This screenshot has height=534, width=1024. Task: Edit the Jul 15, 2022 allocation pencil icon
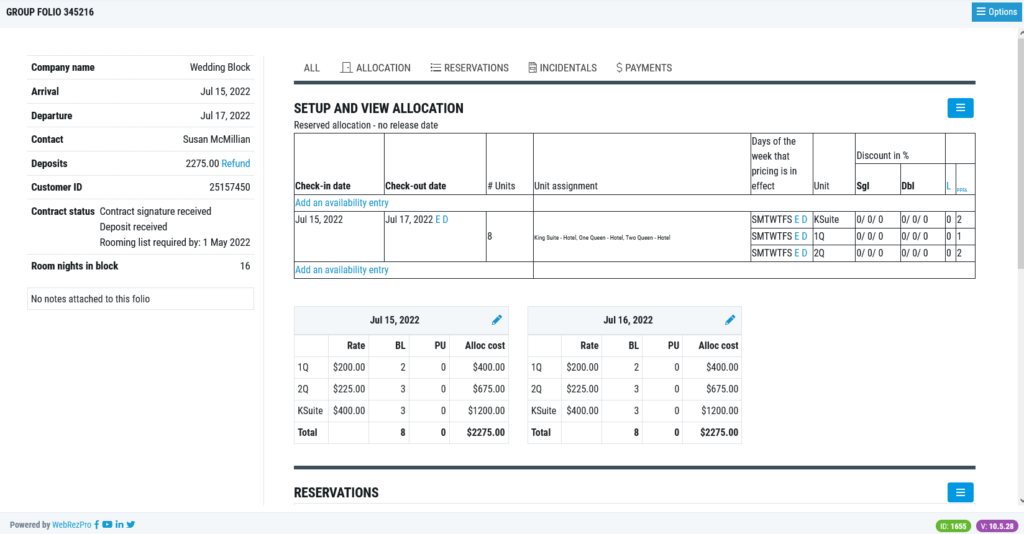click(497, 320)
